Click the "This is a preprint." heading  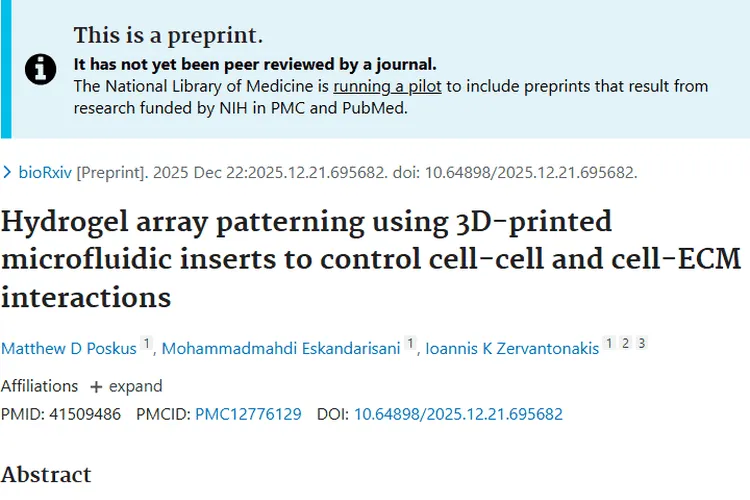(168, 37)
